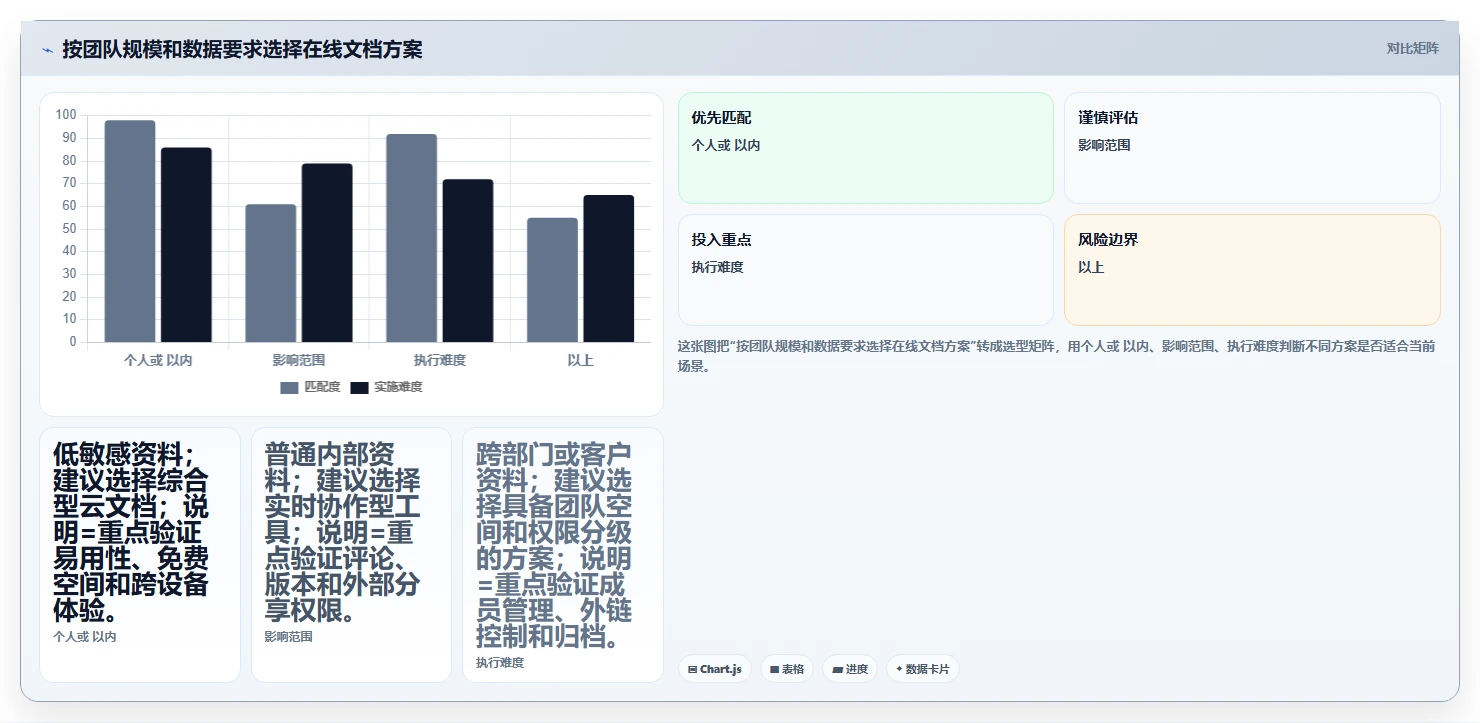Image resolution: width=1480 pixels, height=723 pixels.
Task: Click the 匹配度 bar for 执行难度
Action: [412, 238]
